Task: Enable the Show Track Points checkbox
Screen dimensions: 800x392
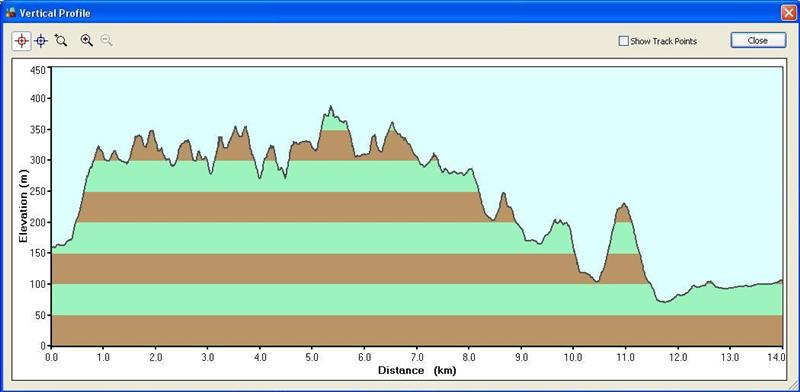Action: click(x=623, y=41)
